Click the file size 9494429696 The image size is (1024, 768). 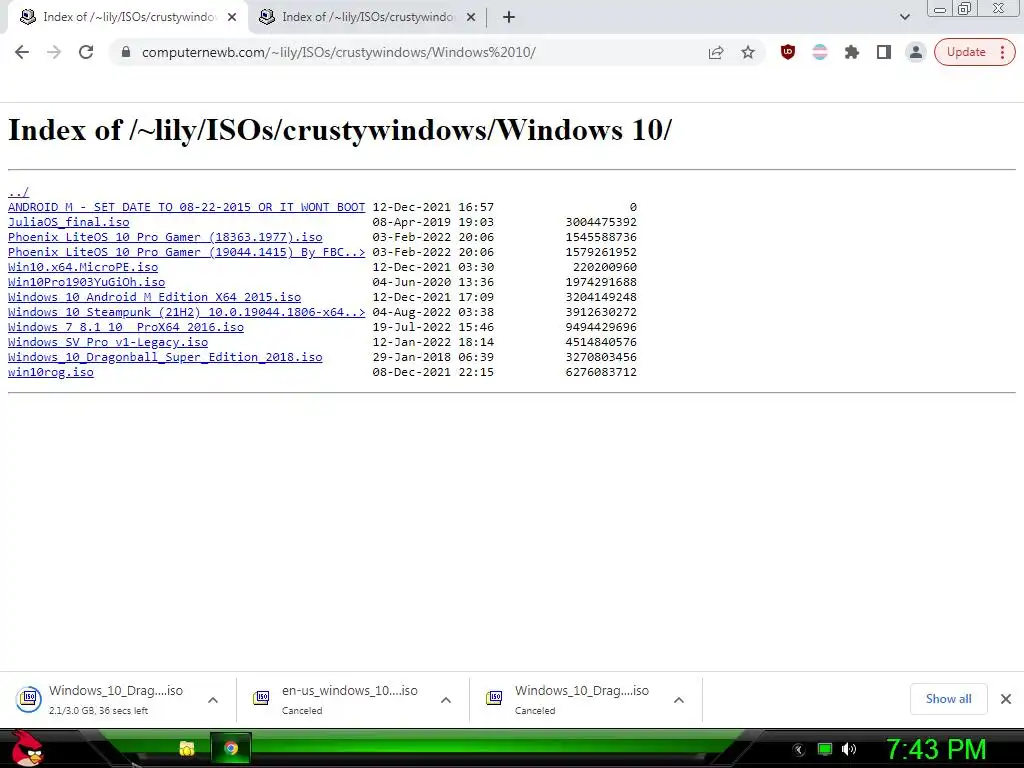(x=601, y=327)
